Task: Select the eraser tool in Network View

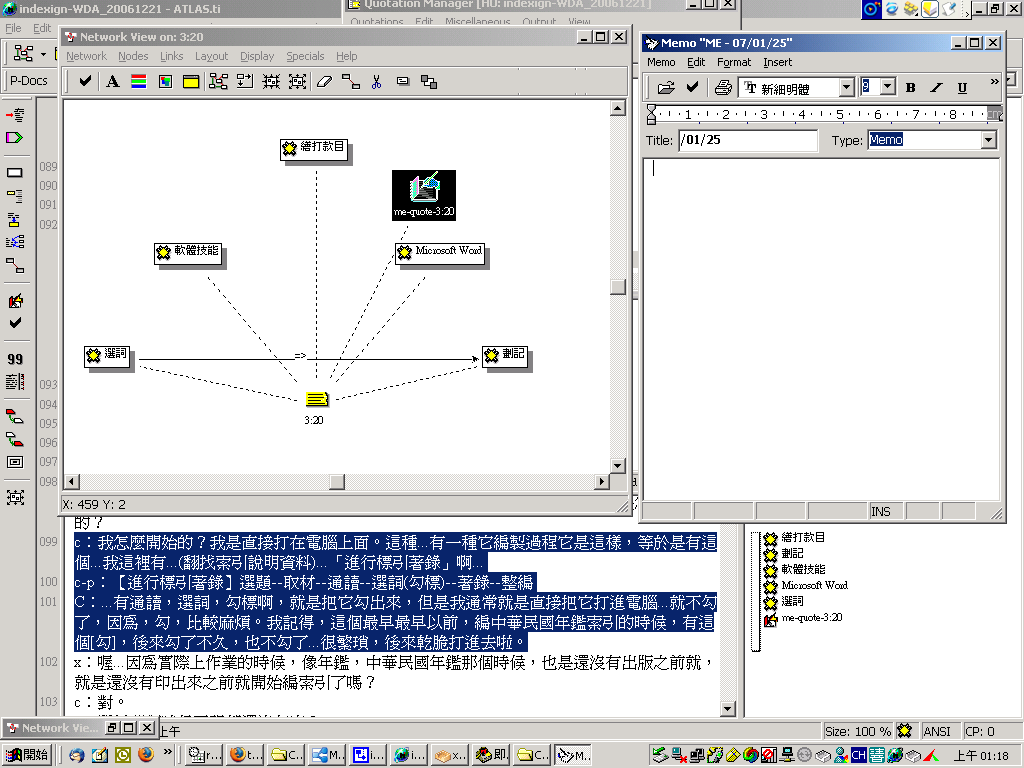Action: click(324, 81)
